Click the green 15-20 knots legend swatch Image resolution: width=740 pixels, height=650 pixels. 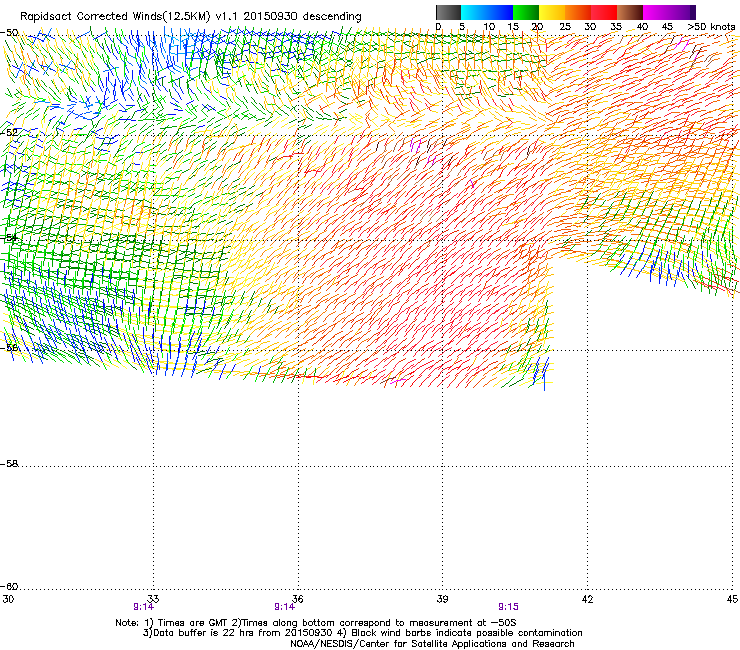point(526,12)
